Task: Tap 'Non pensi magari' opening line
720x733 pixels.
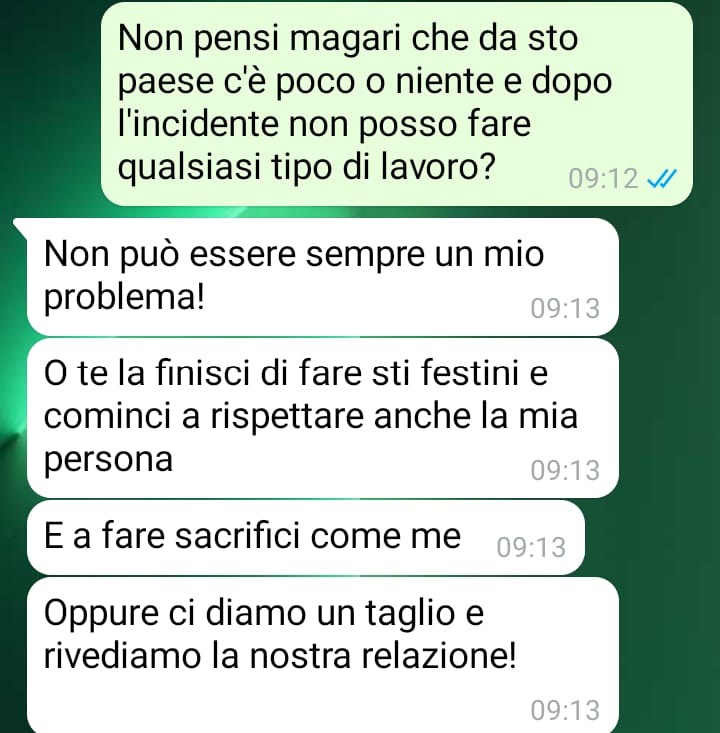Action: (348, 38)
